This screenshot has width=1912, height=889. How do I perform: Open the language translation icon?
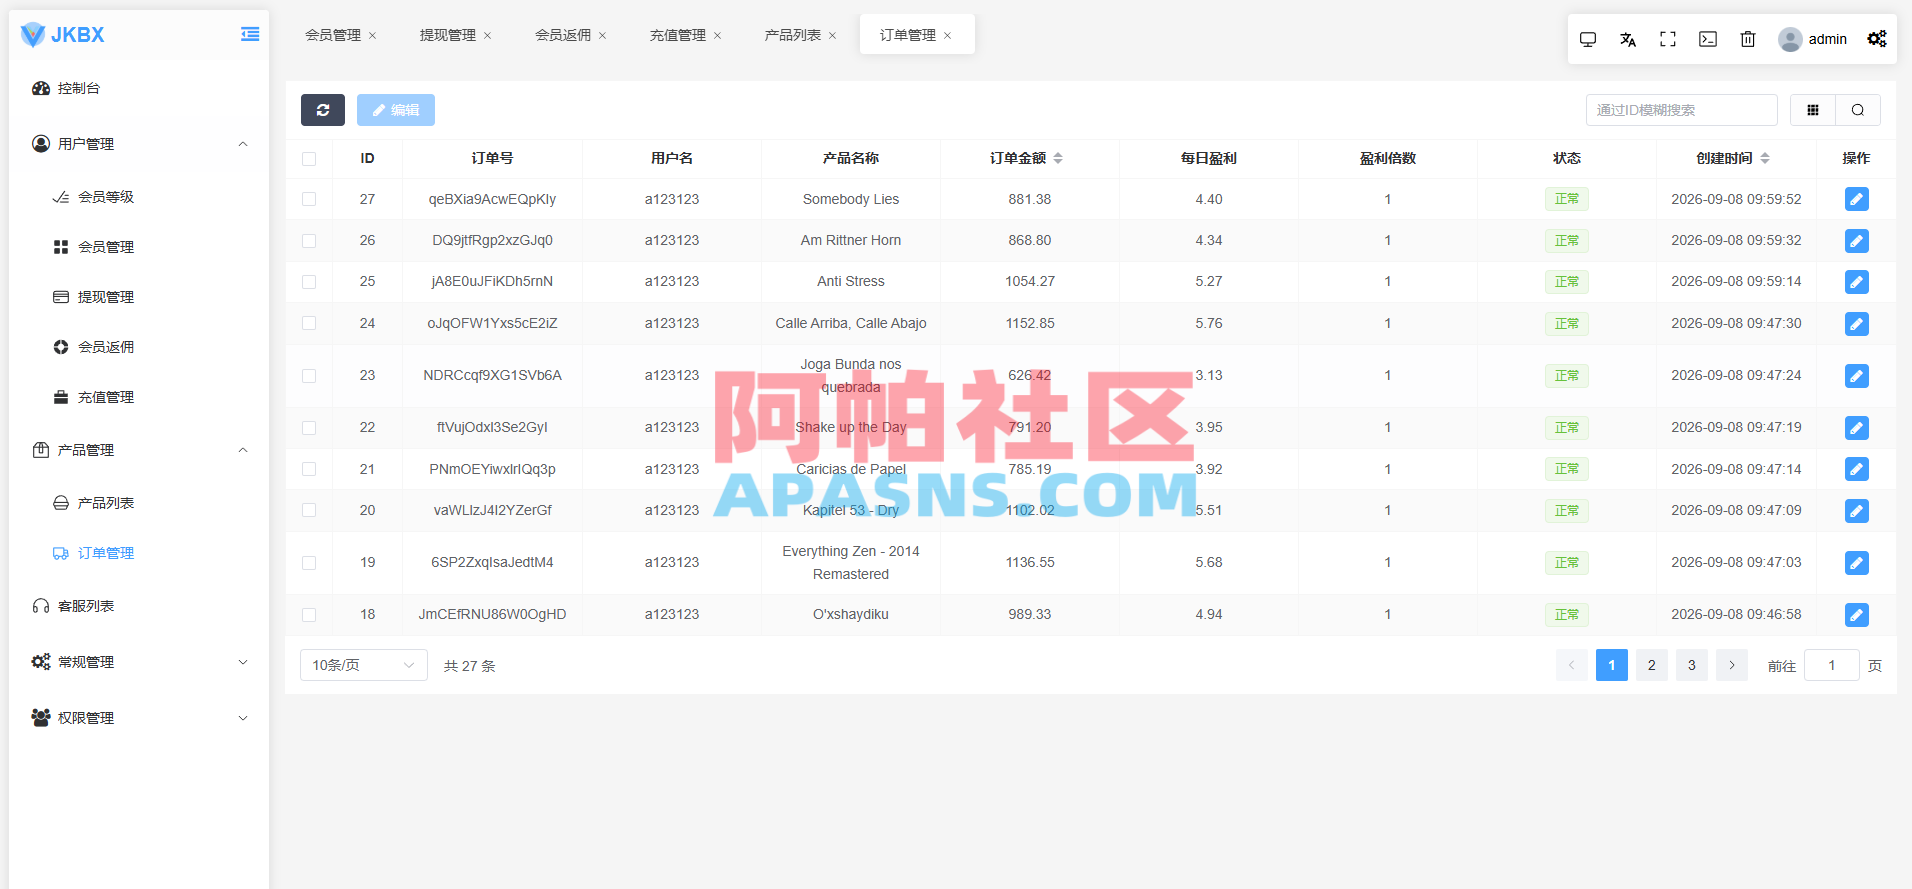tap(1628, 39)
